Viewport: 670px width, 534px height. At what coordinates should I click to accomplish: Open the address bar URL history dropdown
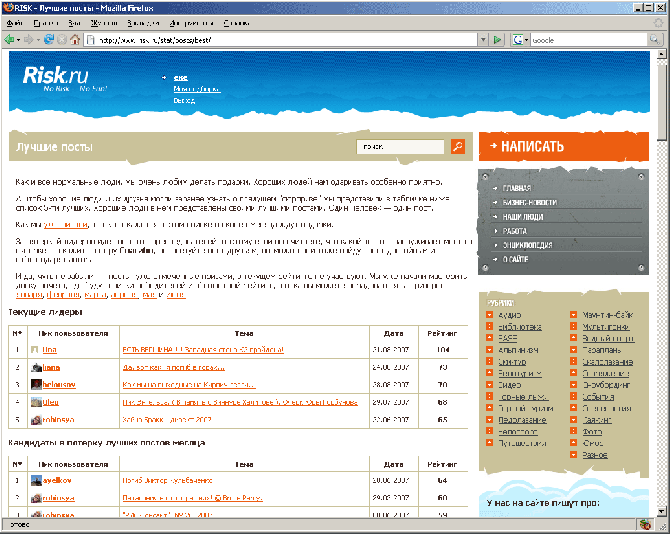(482, 40)
